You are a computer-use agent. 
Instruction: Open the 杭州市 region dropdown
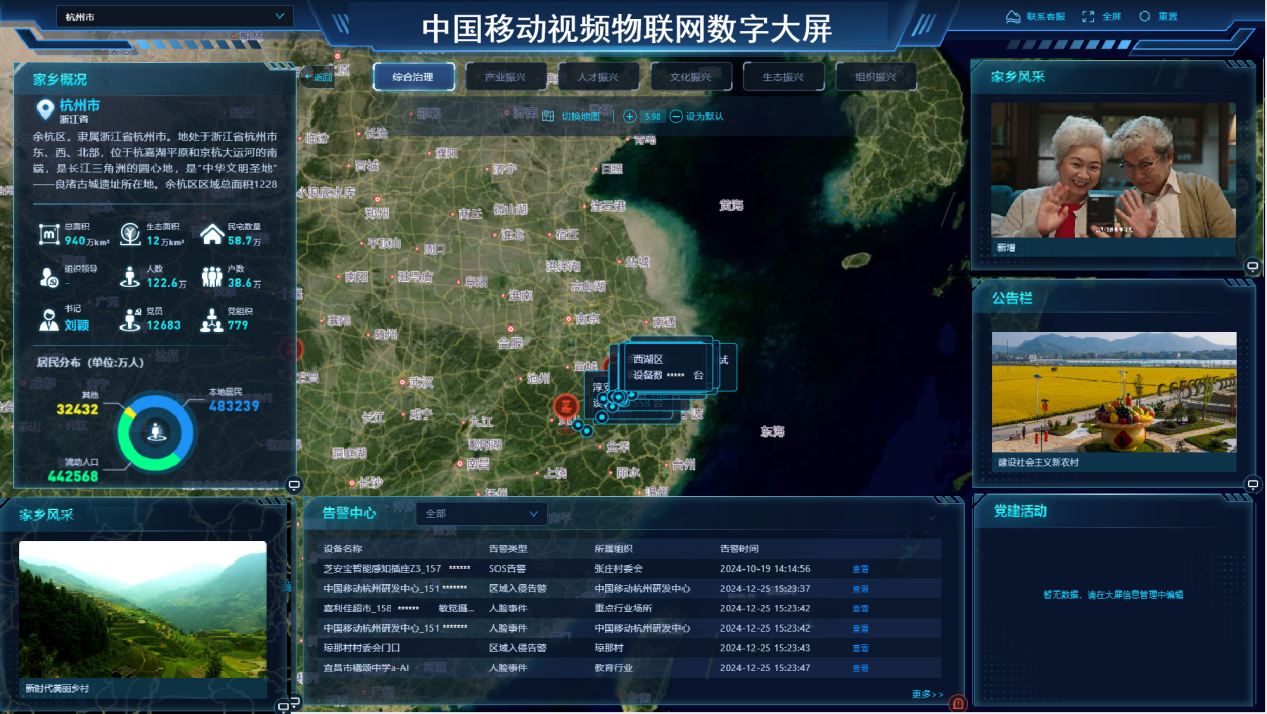[175, 17]
